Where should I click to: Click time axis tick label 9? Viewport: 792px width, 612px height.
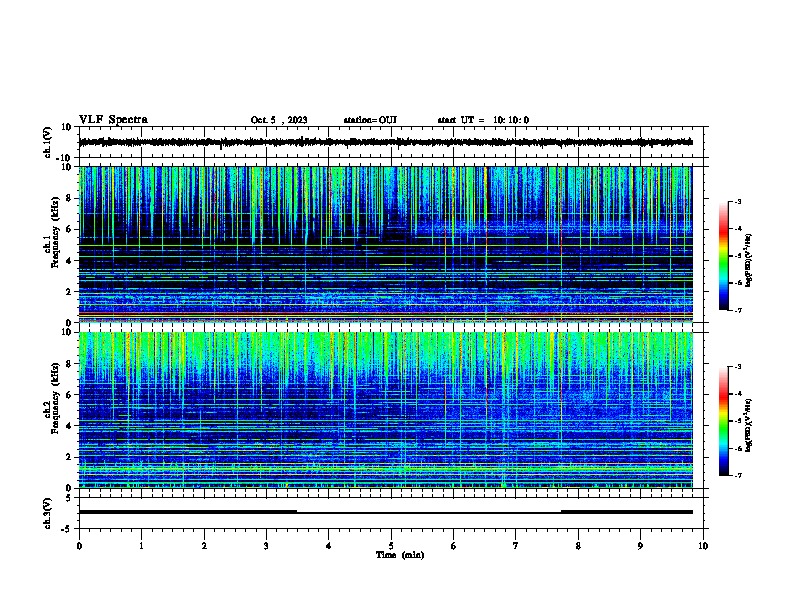tap(640, 546)
